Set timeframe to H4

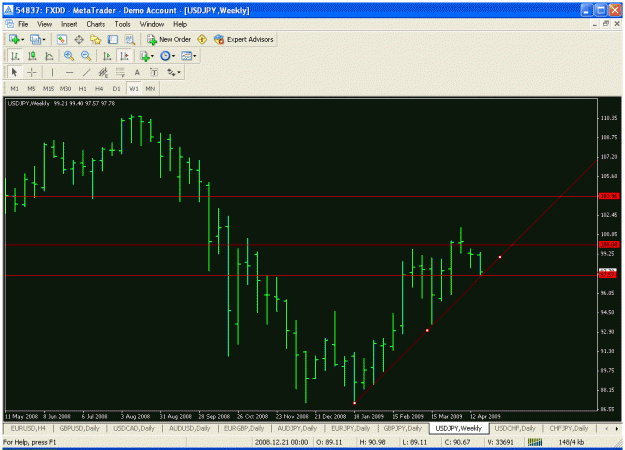[x=99, y=88]
